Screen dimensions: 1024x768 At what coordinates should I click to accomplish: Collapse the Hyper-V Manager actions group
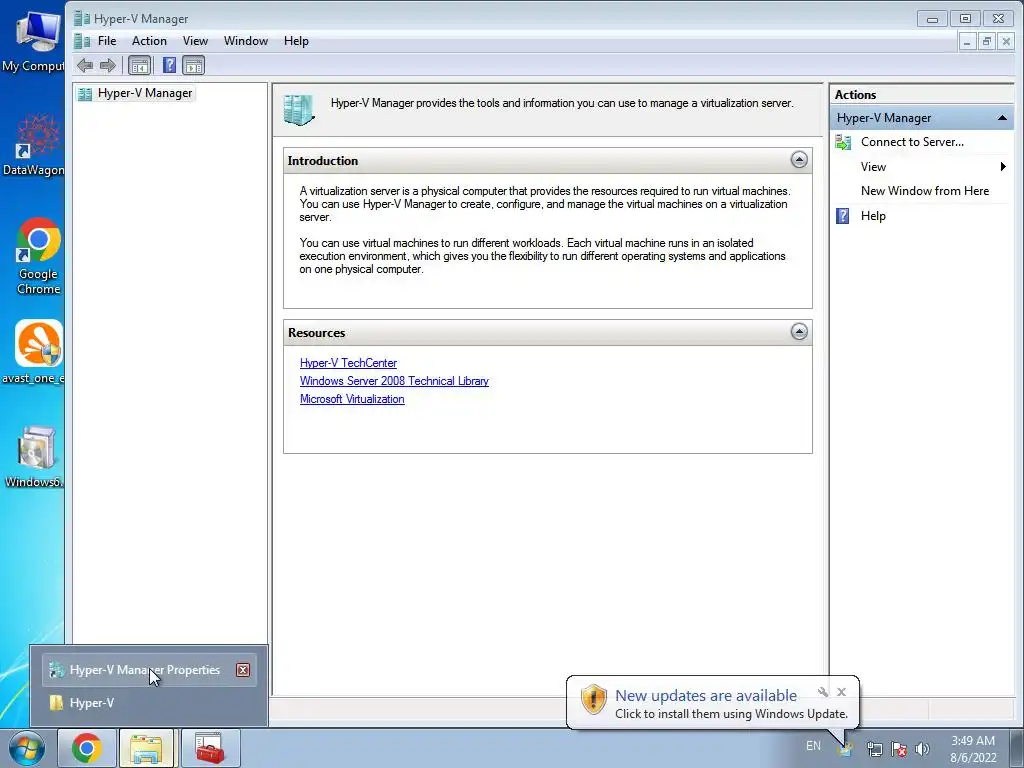pos(1001,118)
